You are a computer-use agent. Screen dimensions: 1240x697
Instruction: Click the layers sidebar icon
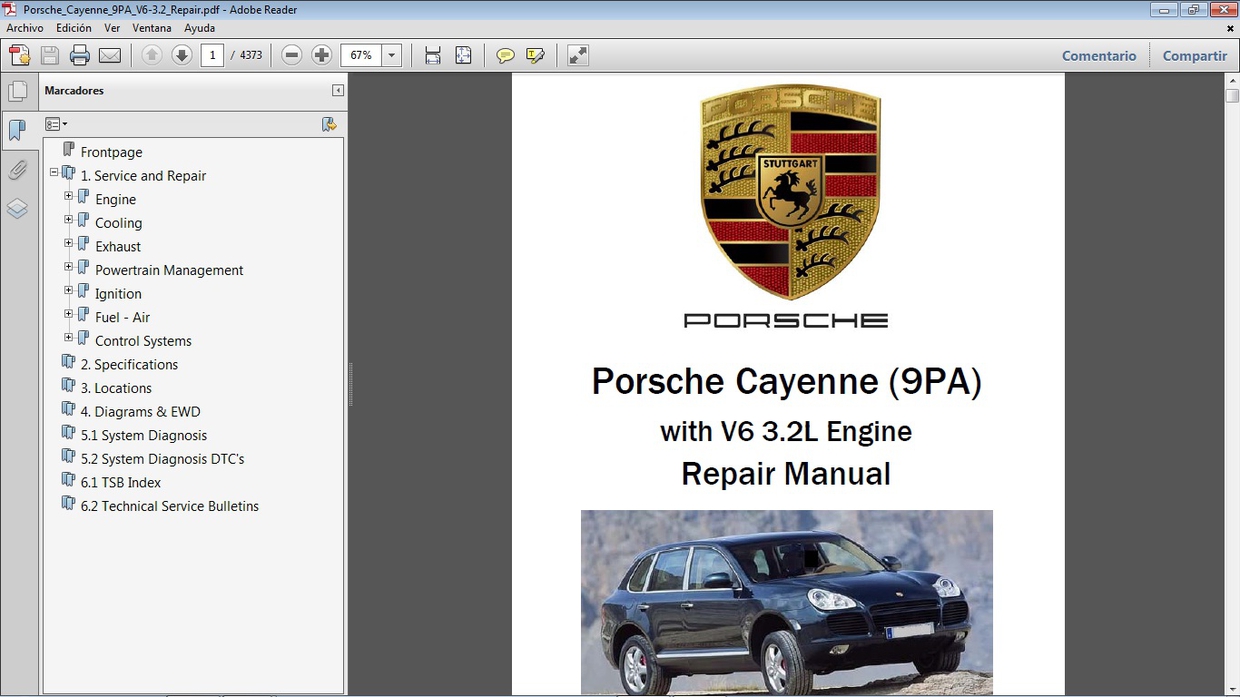coord(19,208)
